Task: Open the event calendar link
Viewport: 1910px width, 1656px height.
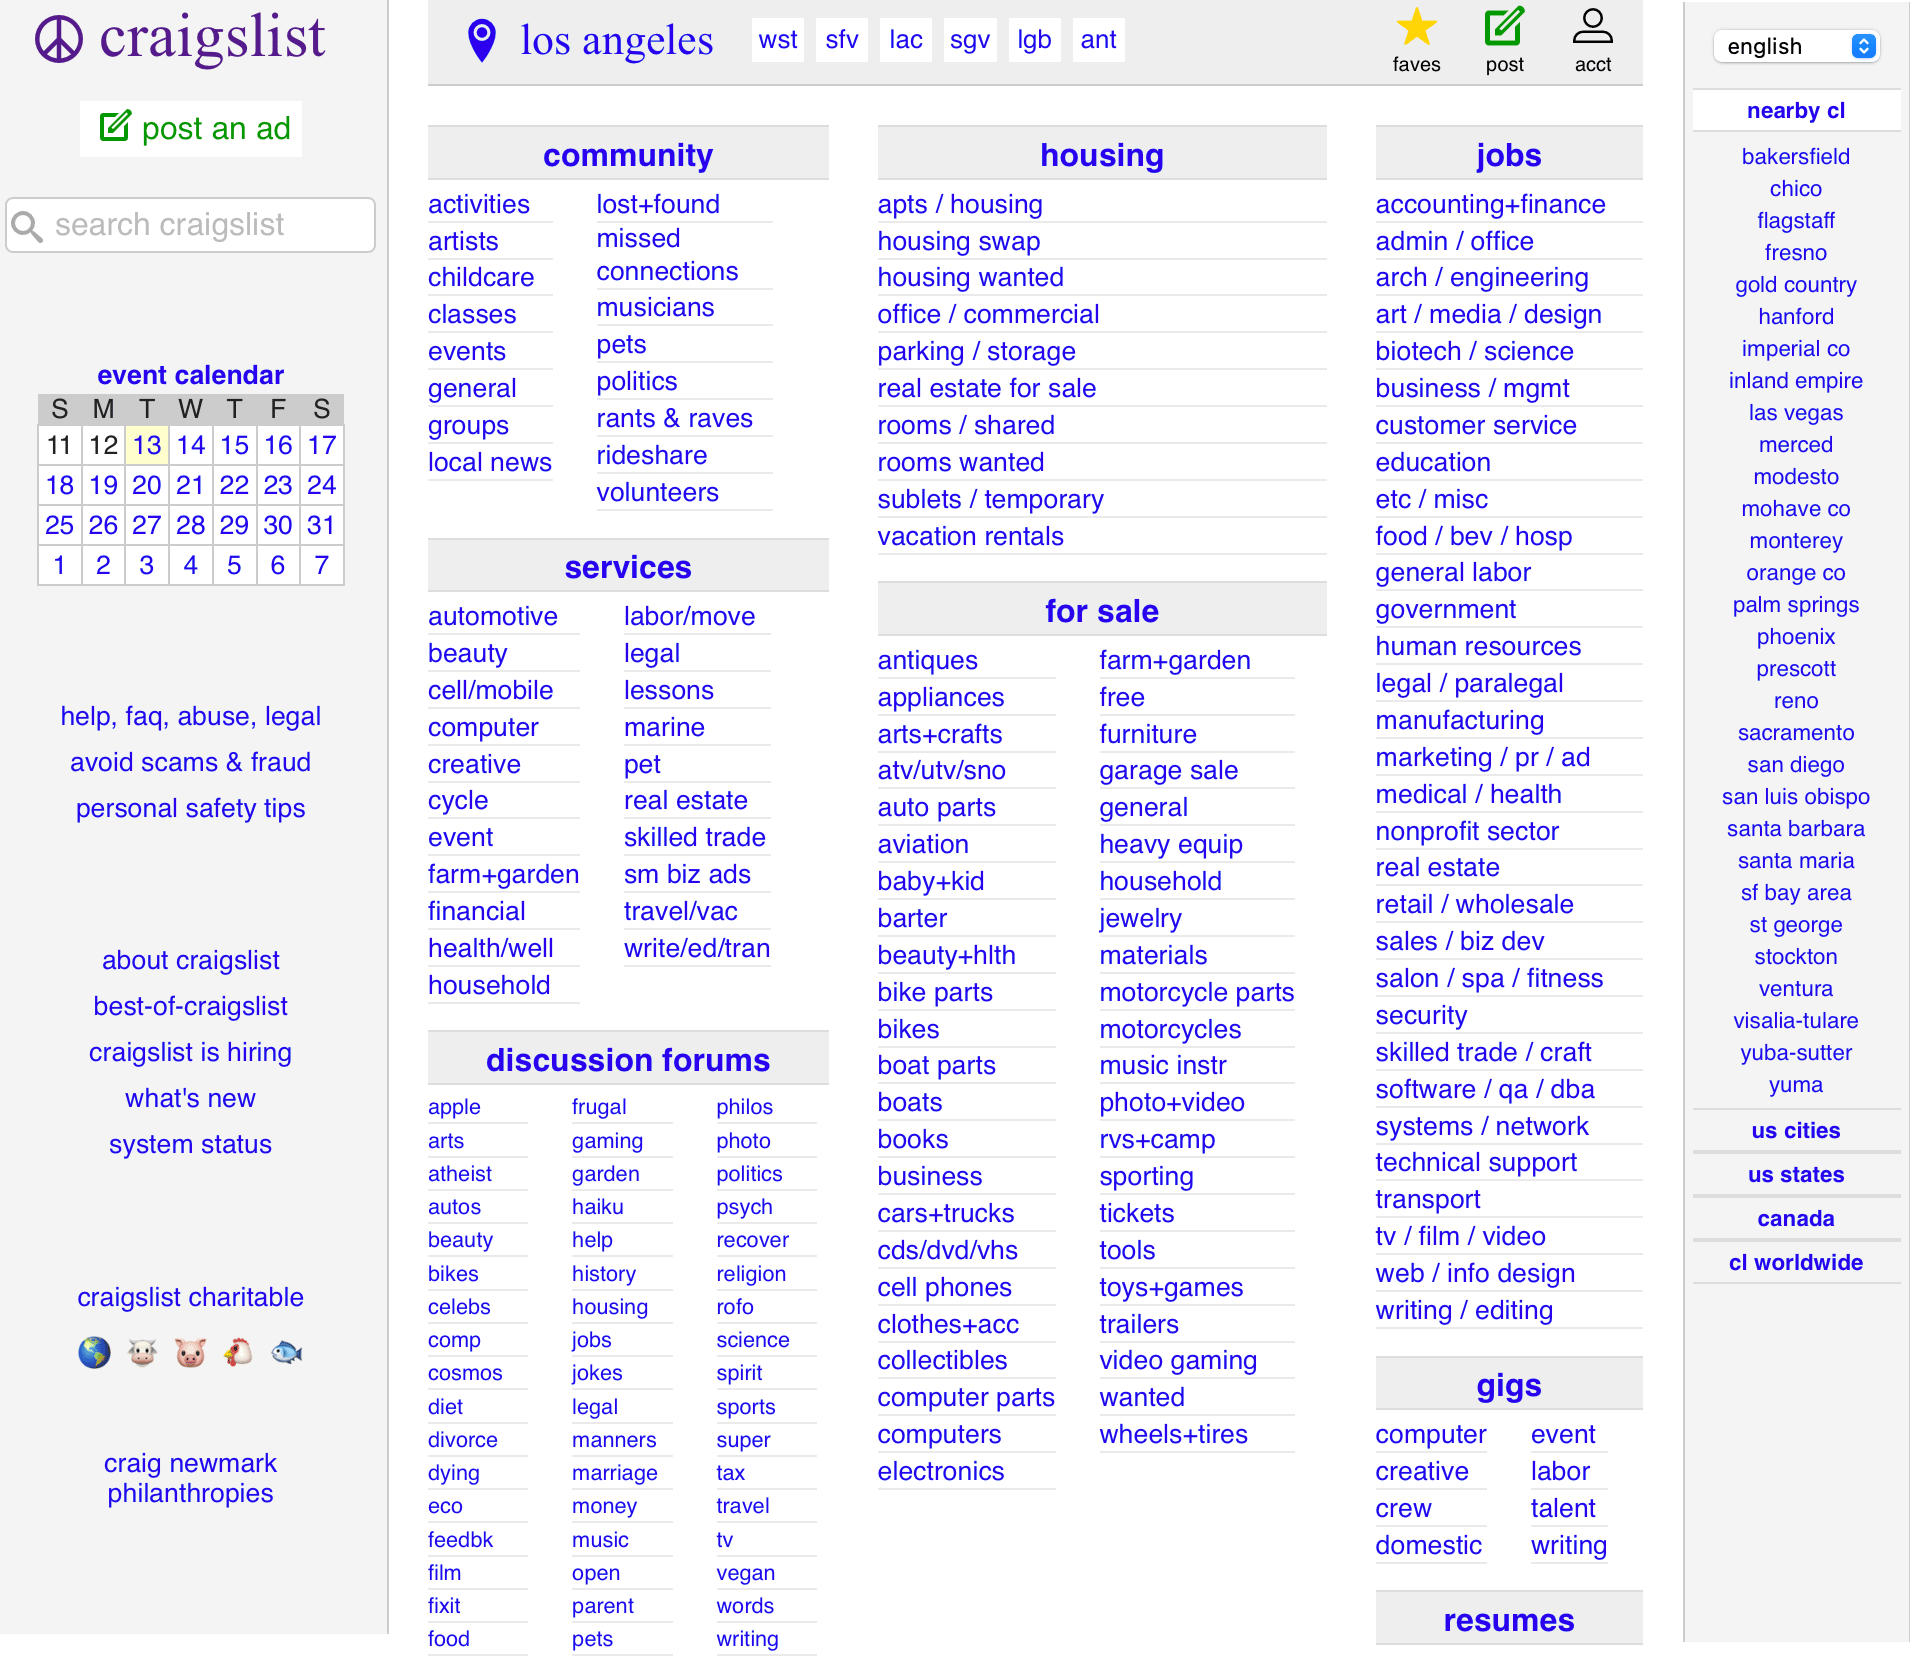Action: 190,376
